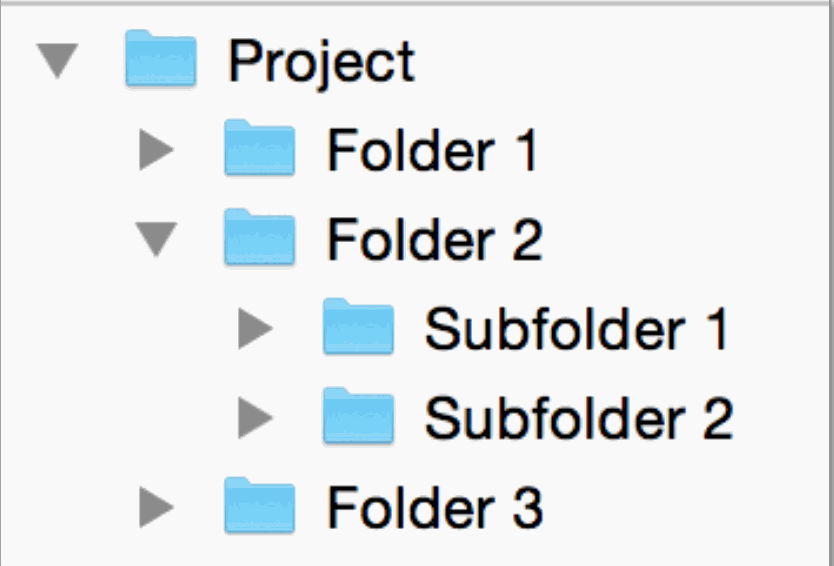Select the Project text label

(x=321, y=62)
